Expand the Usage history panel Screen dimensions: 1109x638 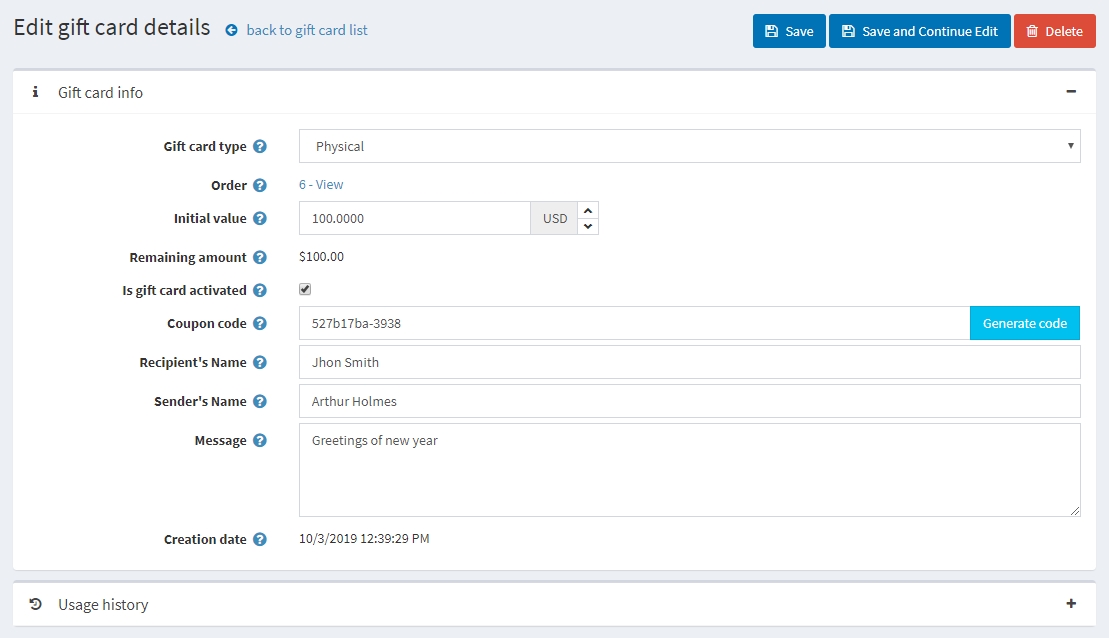[x=1071, y=604]
